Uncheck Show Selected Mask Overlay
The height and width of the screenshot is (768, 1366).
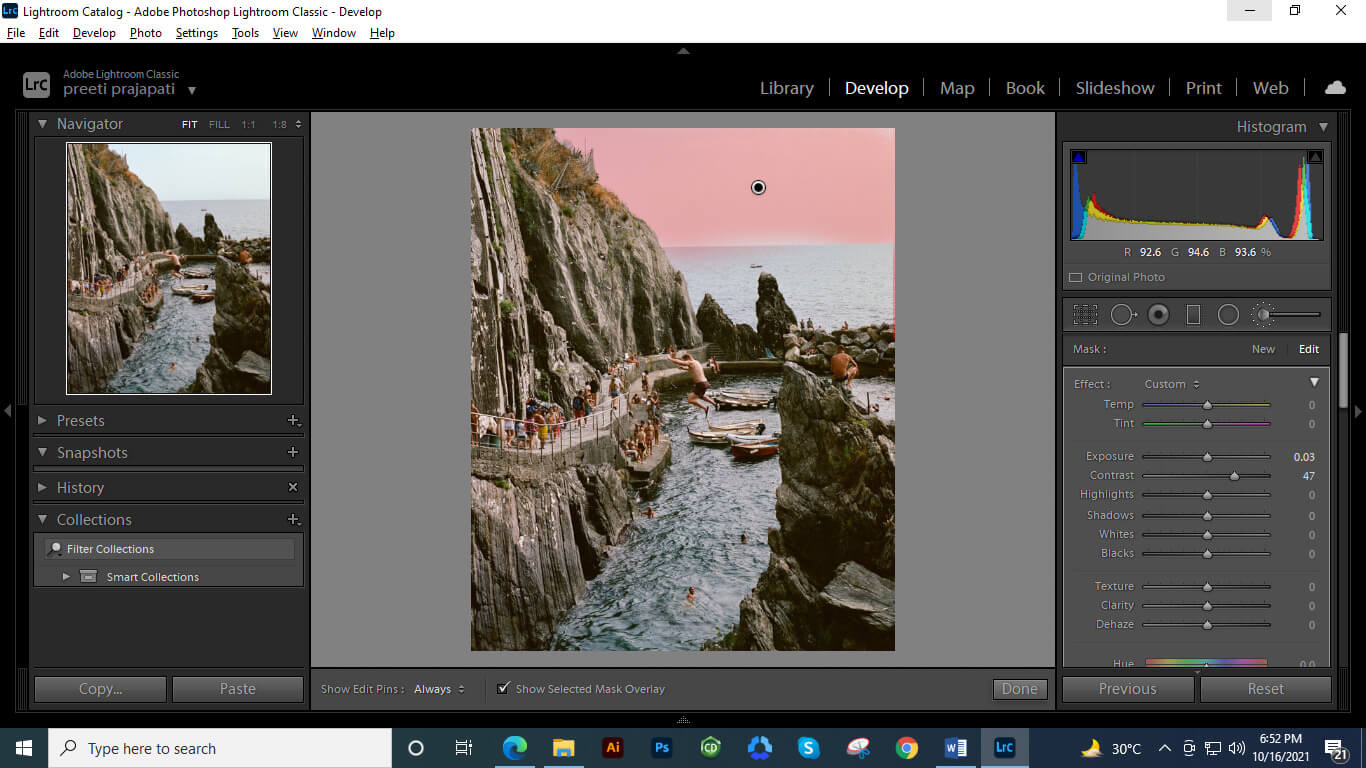pyautogui.click(x=503, y=688)
